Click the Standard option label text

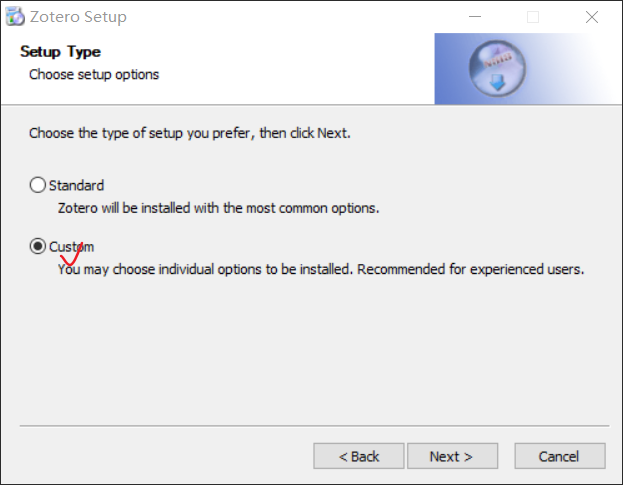tap(76, 185)
